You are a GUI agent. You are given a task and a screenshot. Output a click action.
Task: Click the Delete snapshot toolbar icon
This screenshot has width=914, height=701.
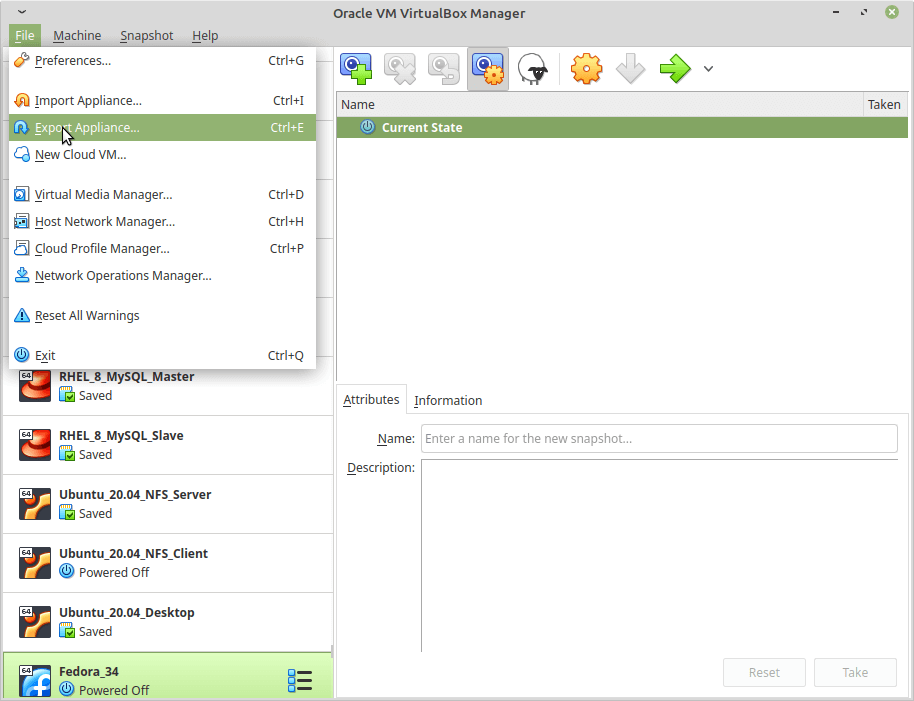tap(400, 69)
